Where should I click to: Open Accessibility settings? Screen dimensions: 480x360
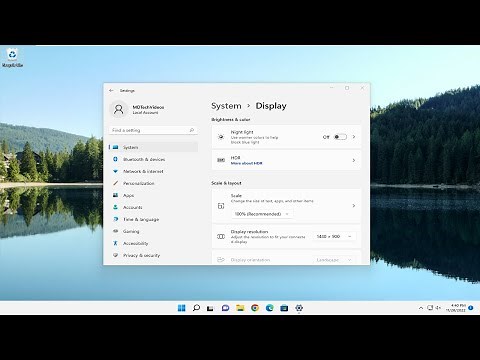(153, 243)
